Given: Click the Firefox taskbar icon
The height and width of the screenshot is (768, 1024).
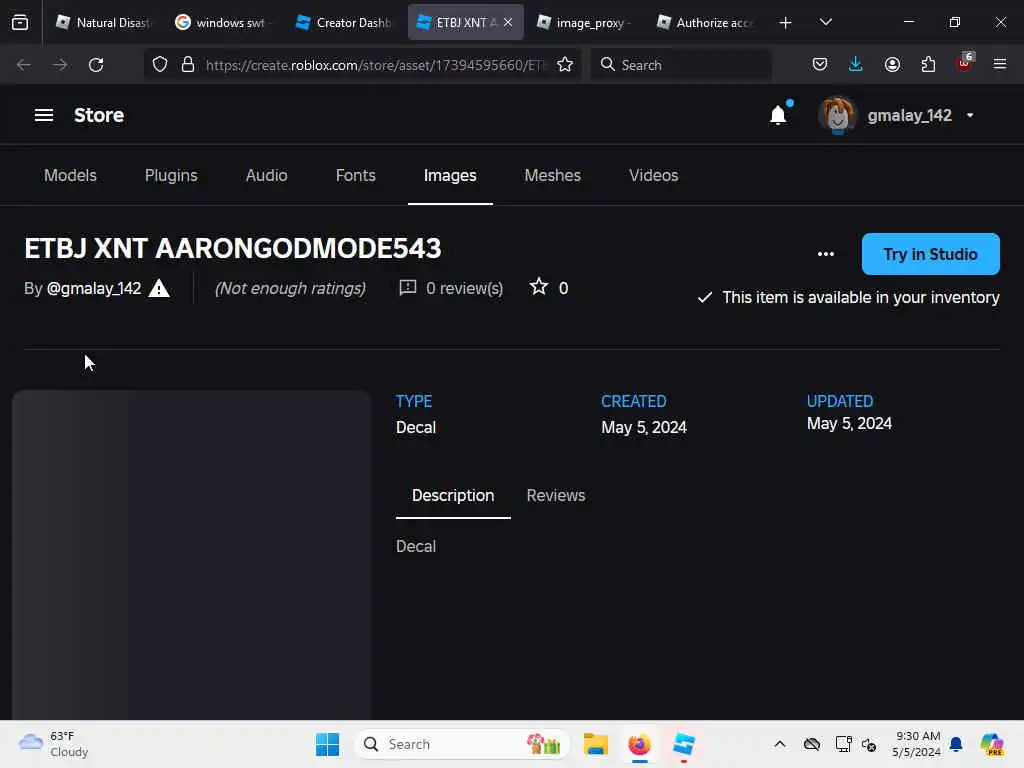Looking at the screenshot, I should point(639,744).
